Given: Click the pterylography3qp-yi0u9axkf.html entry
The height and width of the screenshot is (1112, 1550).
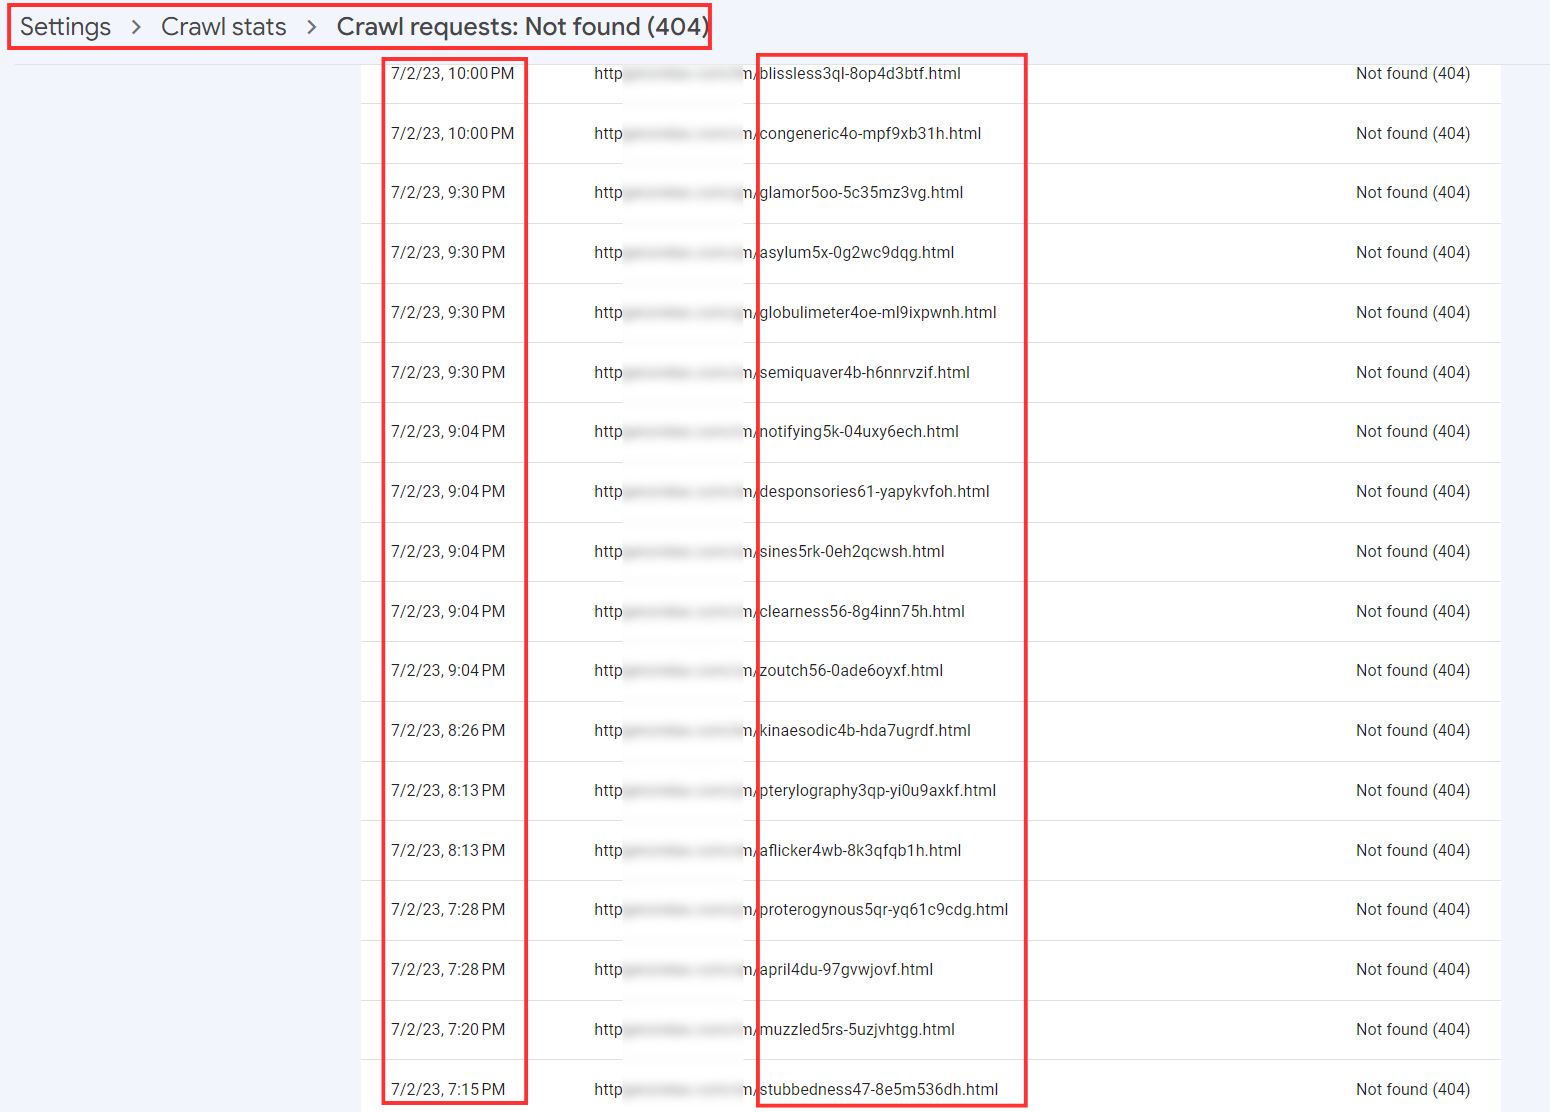Looking at the screenshot, I should tap(930, 791).
